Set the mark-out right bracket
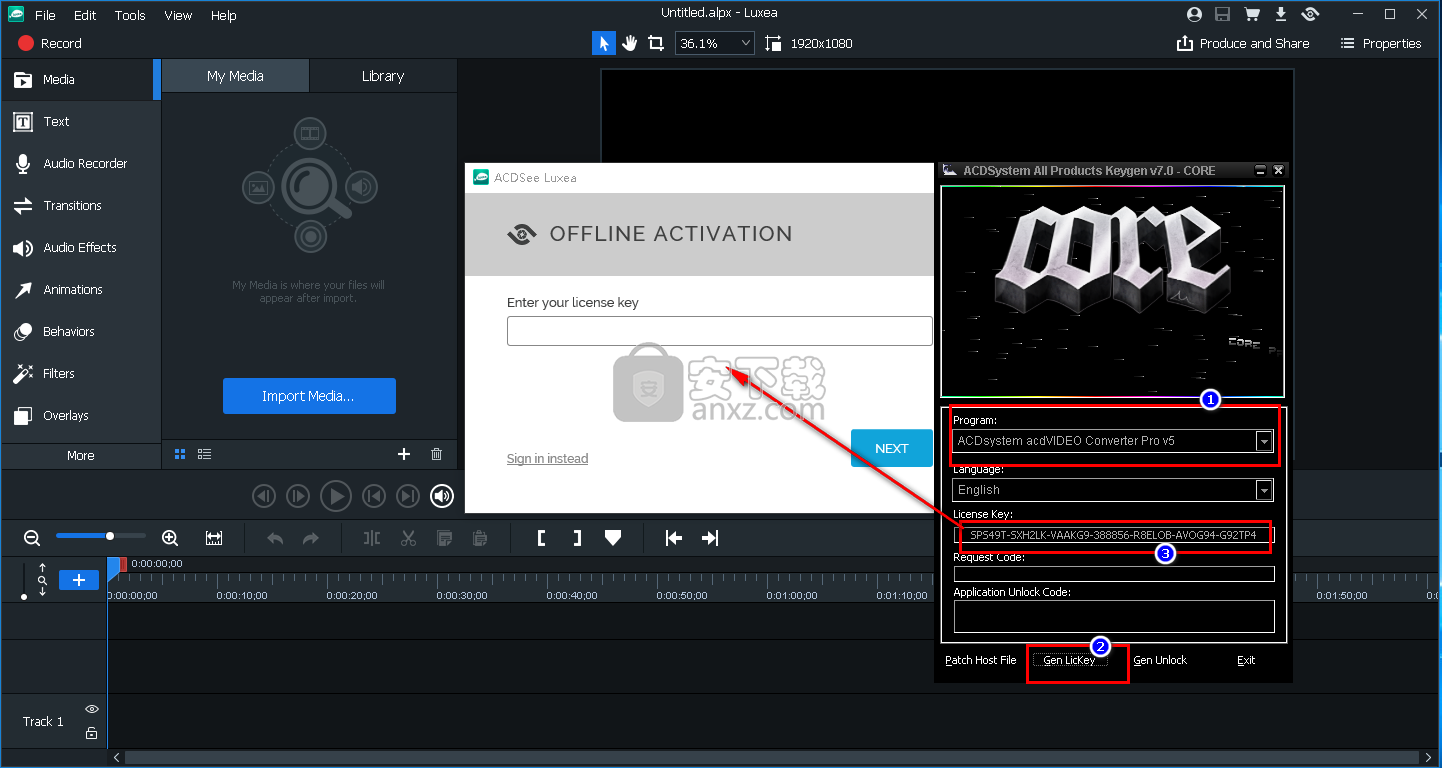 577,538
